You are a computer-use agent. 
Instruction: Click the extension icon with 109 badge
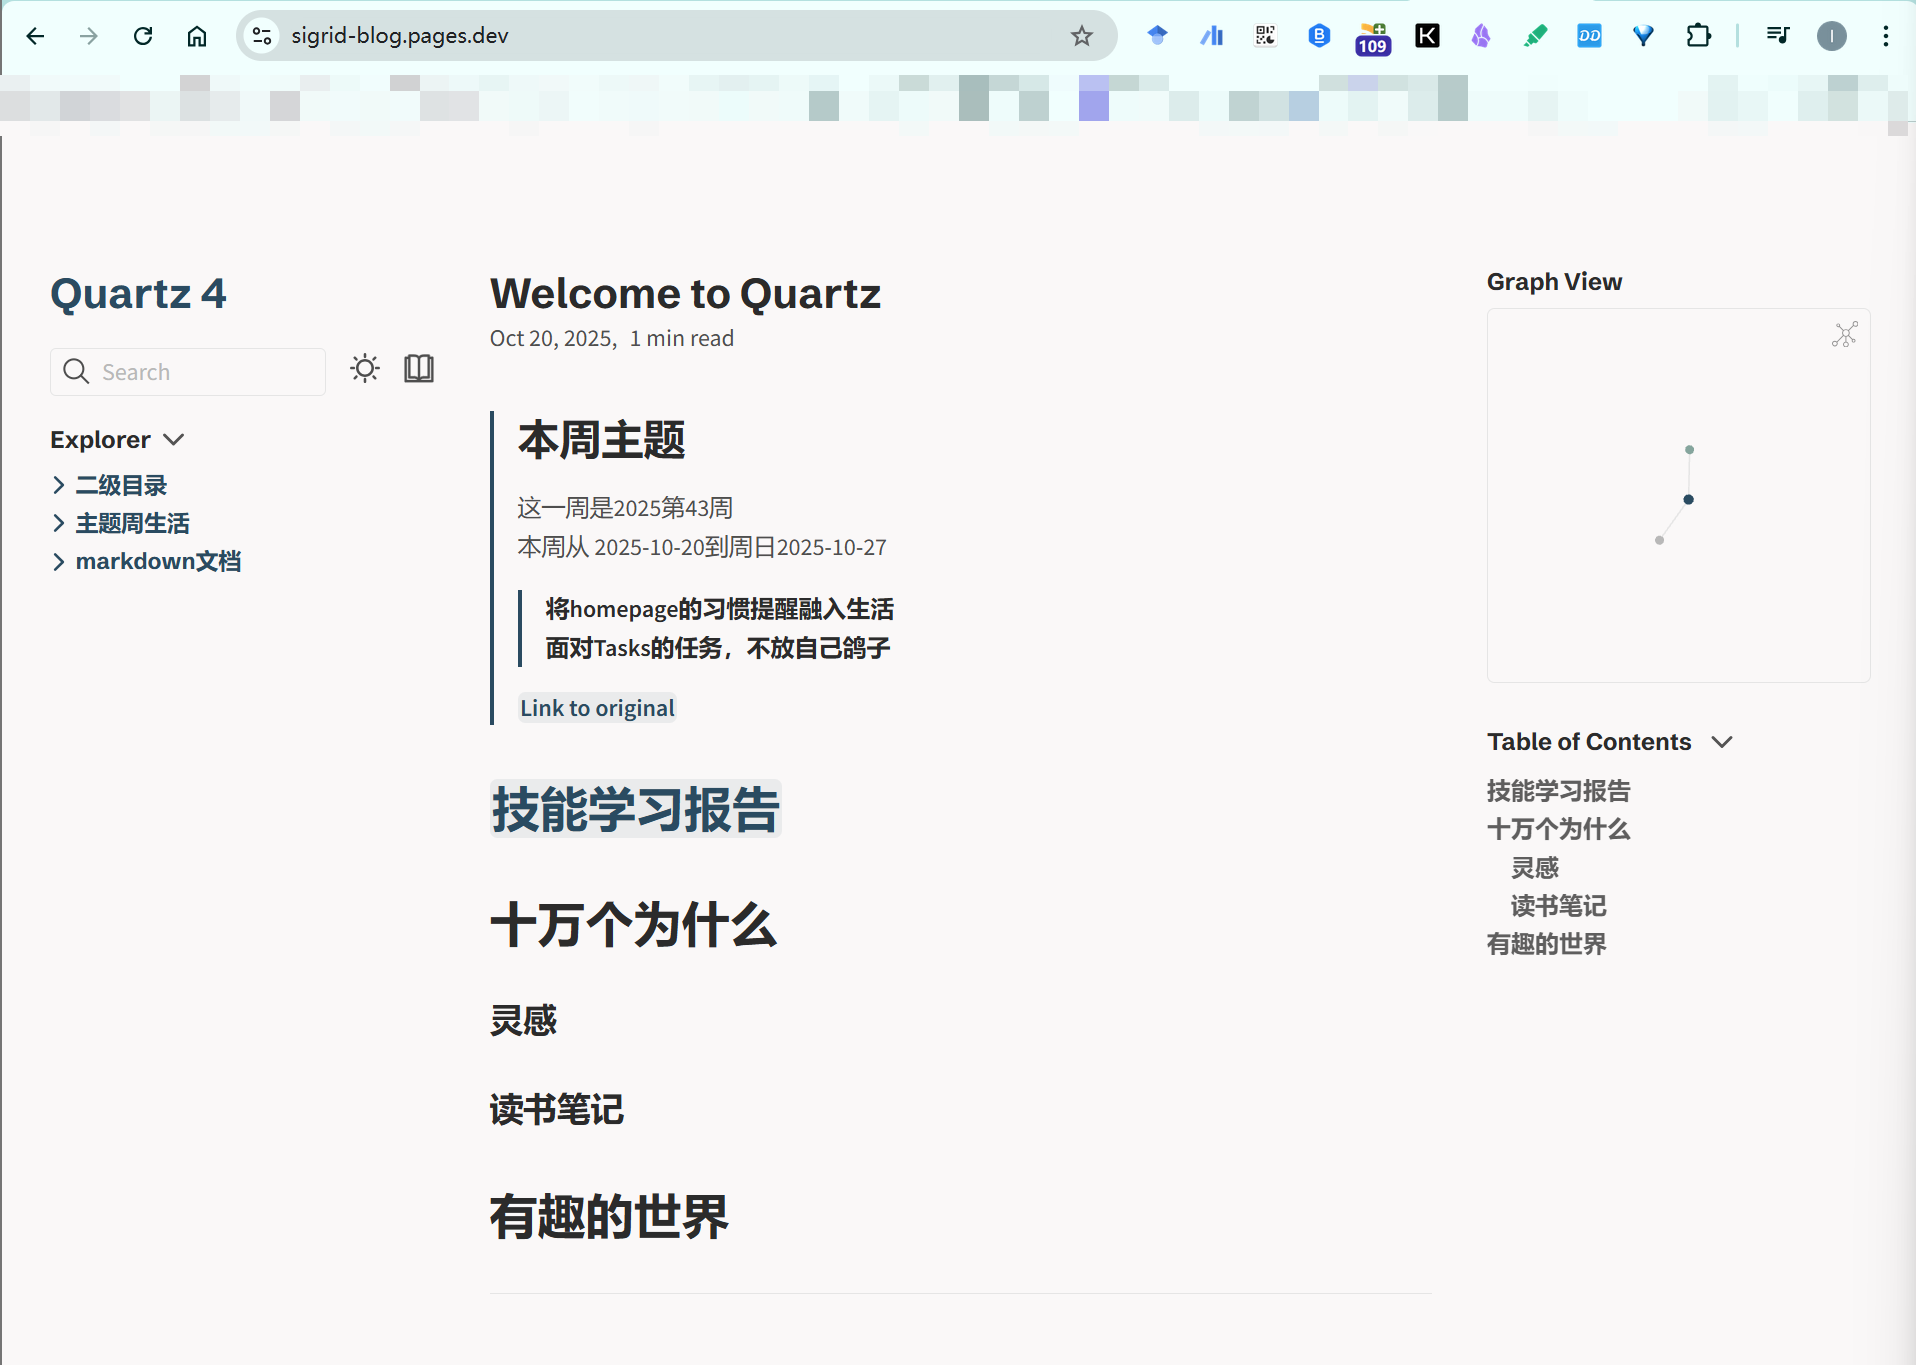(x=1373, y=37)
